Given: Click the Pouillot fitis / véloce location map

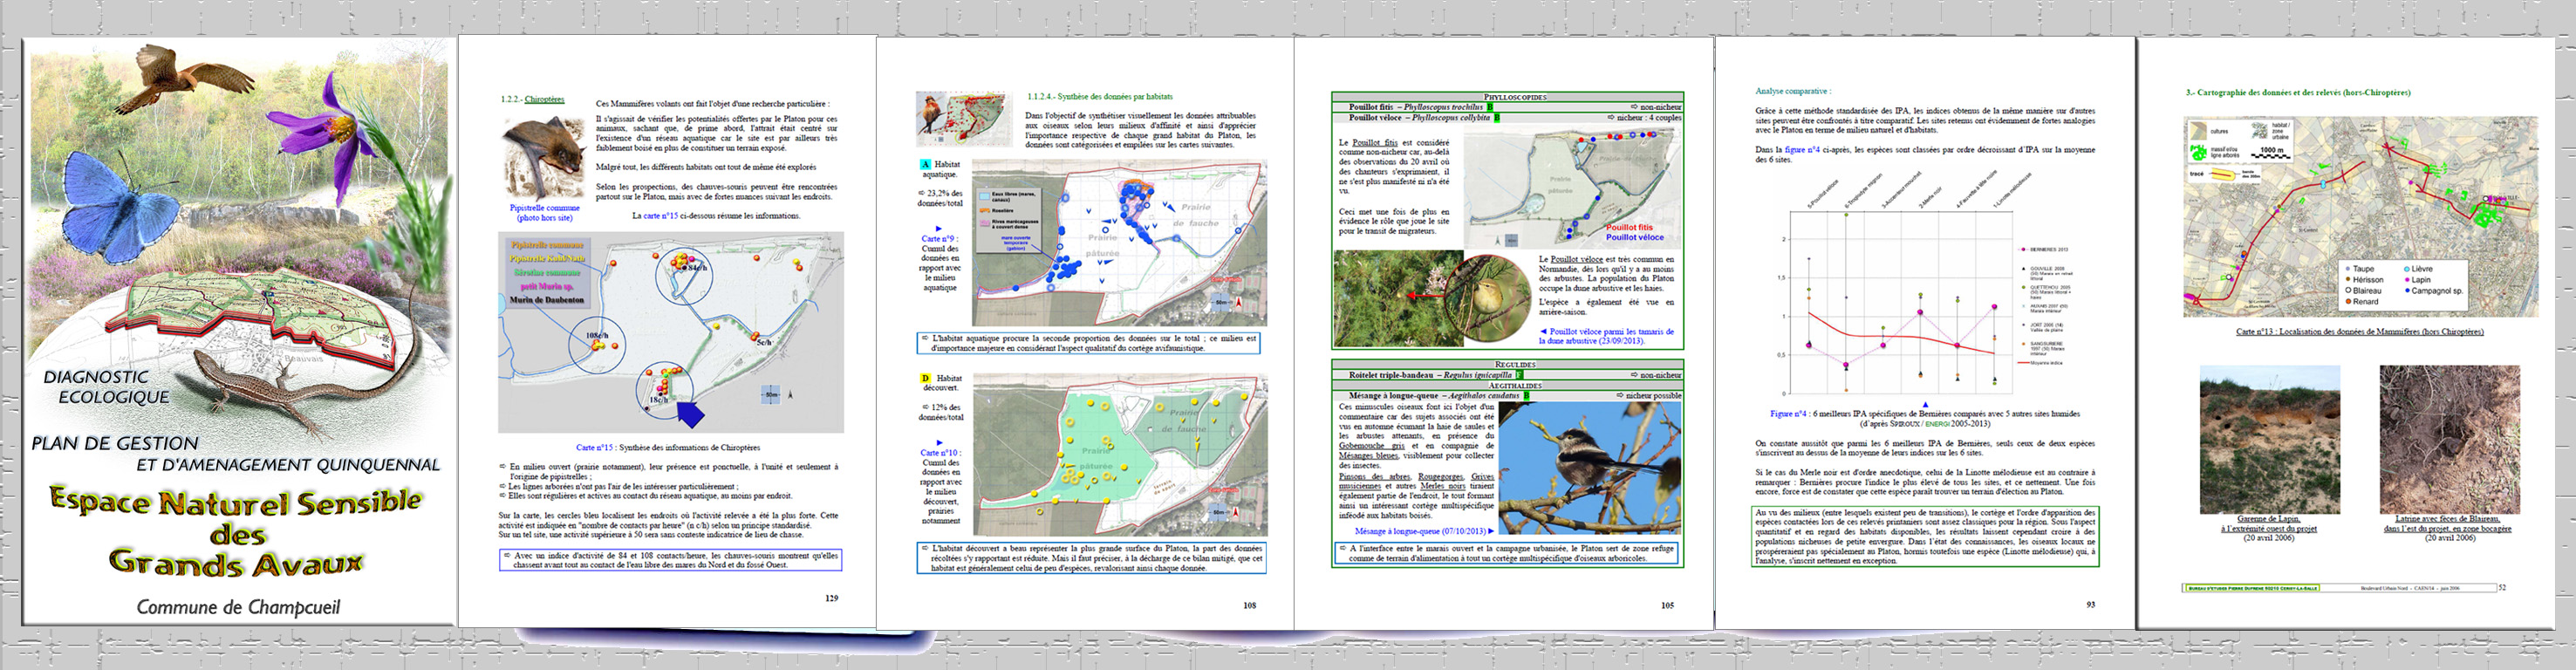Looking at the screenshot, I should 1572,187.
